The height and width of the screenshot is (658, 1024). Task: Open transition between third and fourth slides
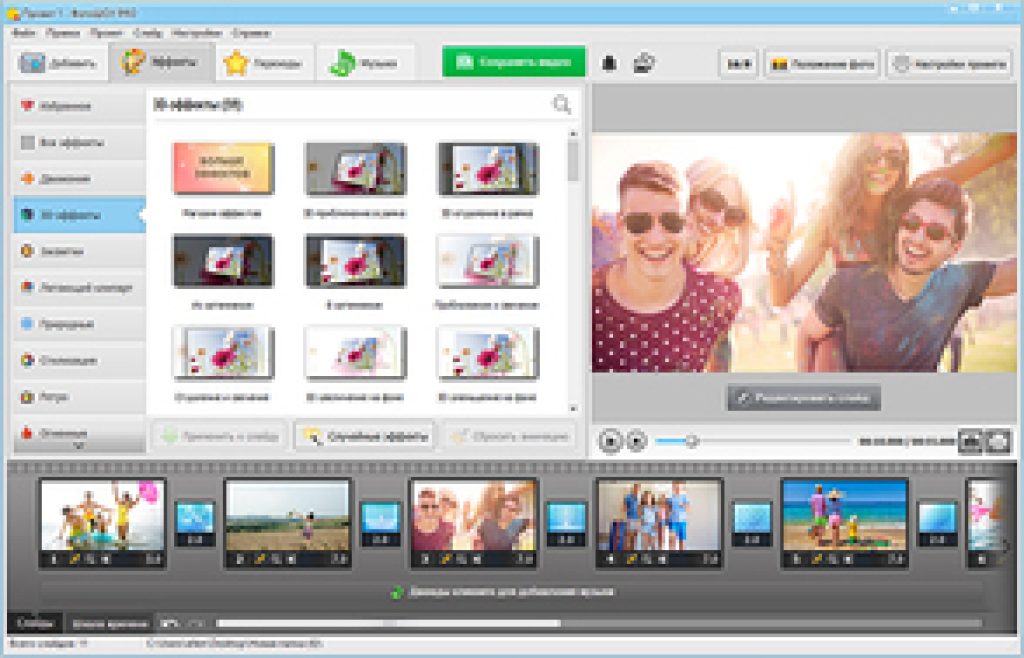[x=566, y=523]
